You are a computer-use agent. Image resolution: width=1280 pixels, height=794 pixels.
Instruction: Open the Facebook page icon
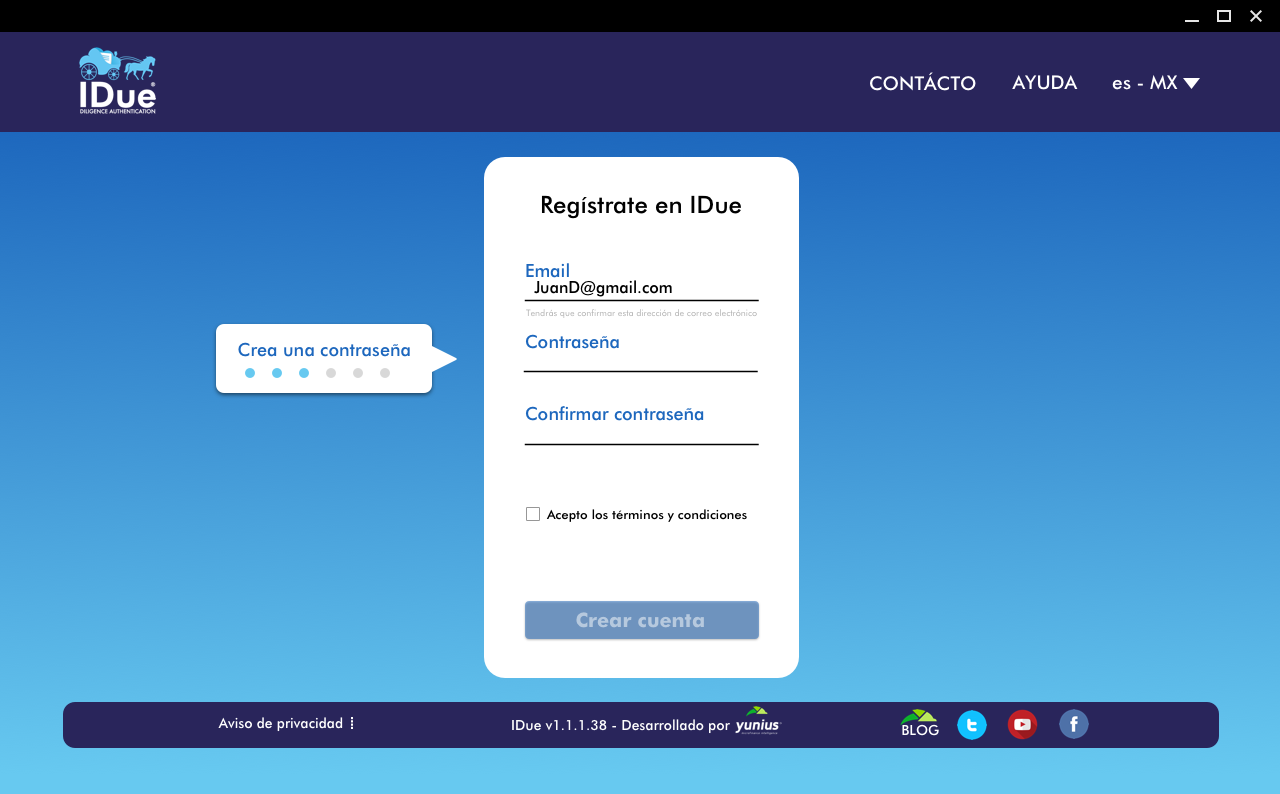1073,724
